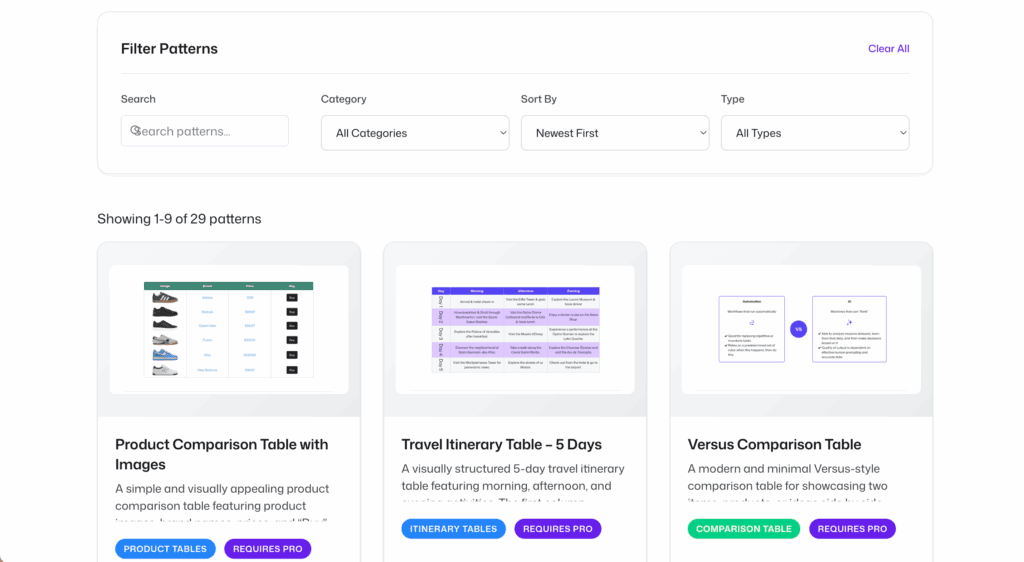Open Versus Comparison Table thumbnail preview
This screenshot has height=562, width=1024.
point(801,330)
